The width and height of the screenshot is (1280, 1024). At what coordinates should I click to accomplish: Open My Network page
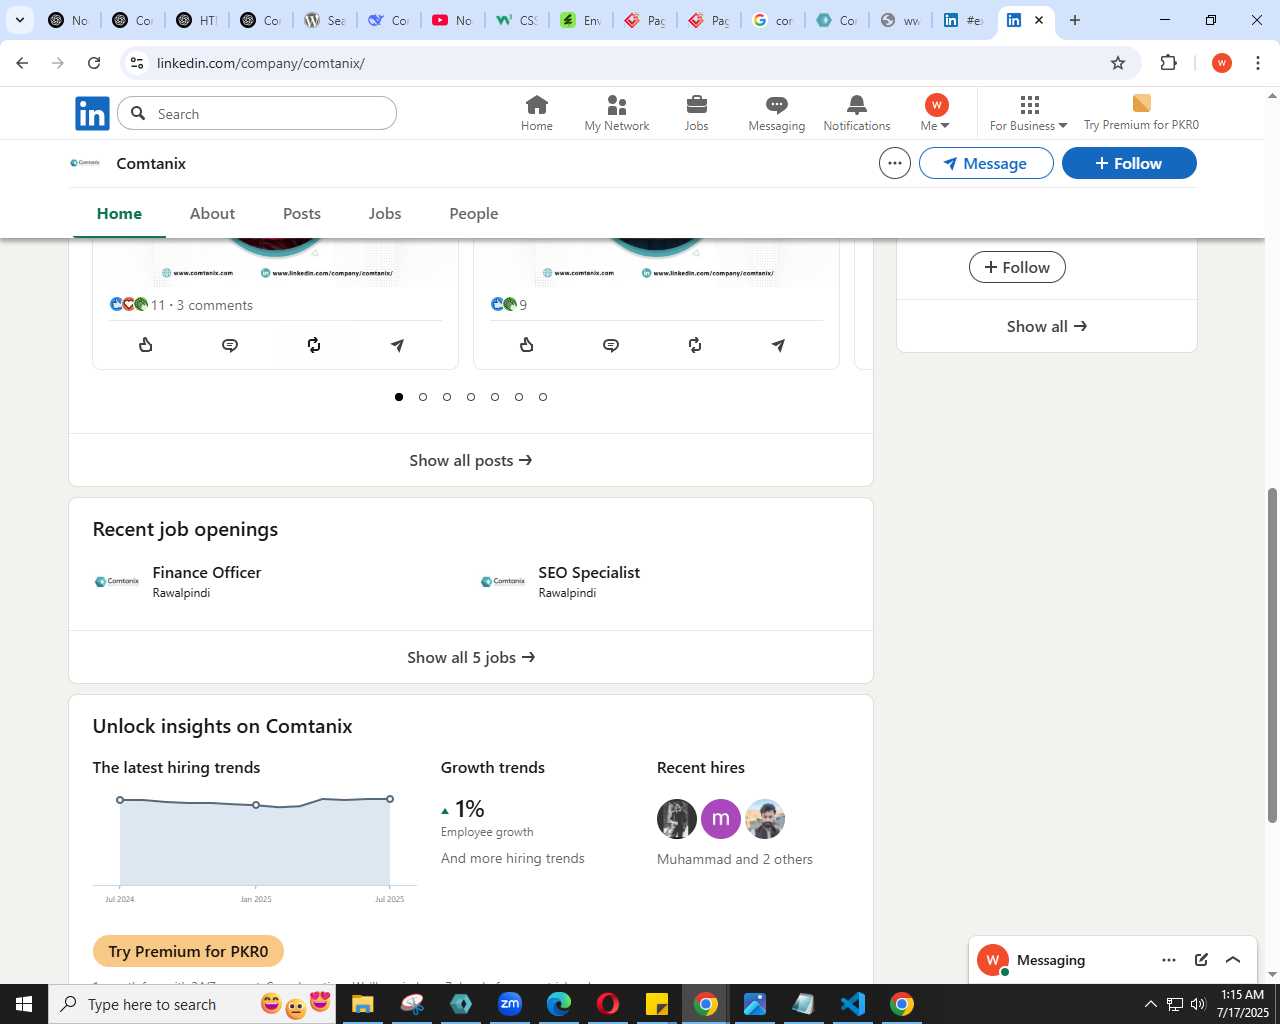(x=617, y=113)
